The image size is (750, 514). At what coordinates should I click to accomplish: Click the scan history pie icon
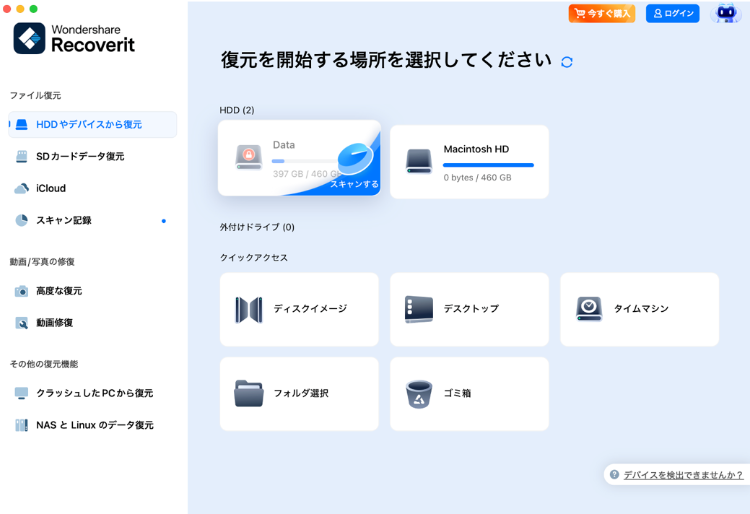22,220
